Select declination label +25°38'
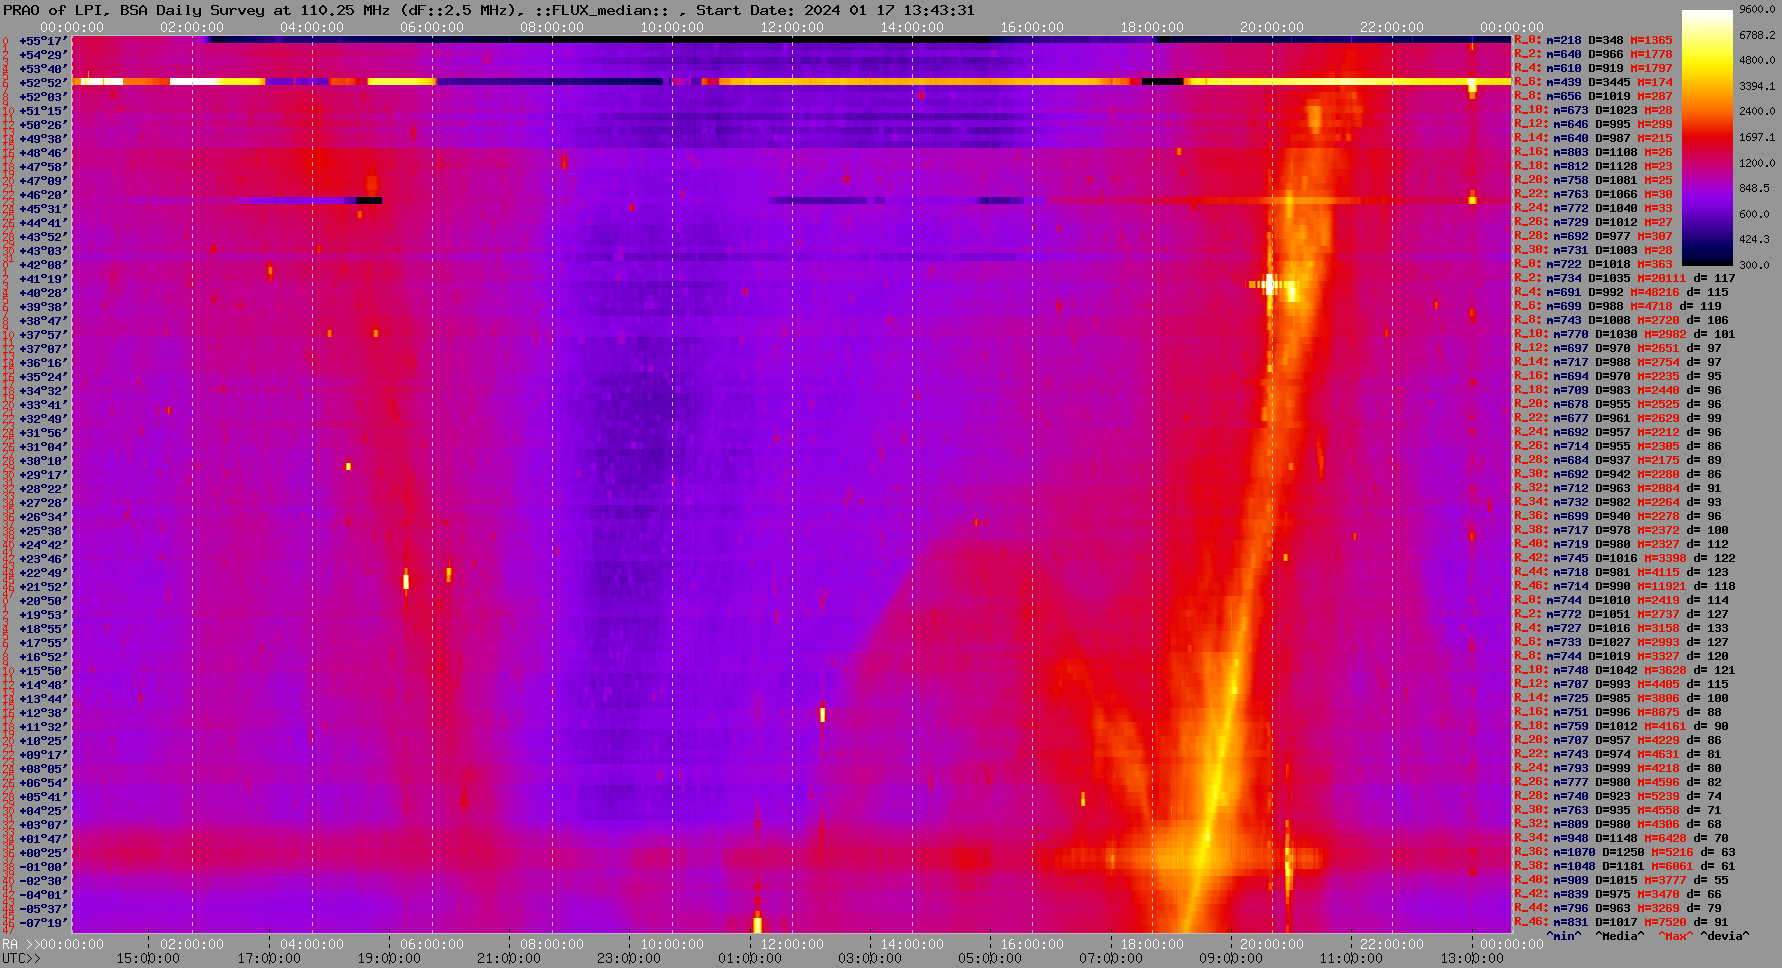The image size is (1782, 968). (43, 531)
